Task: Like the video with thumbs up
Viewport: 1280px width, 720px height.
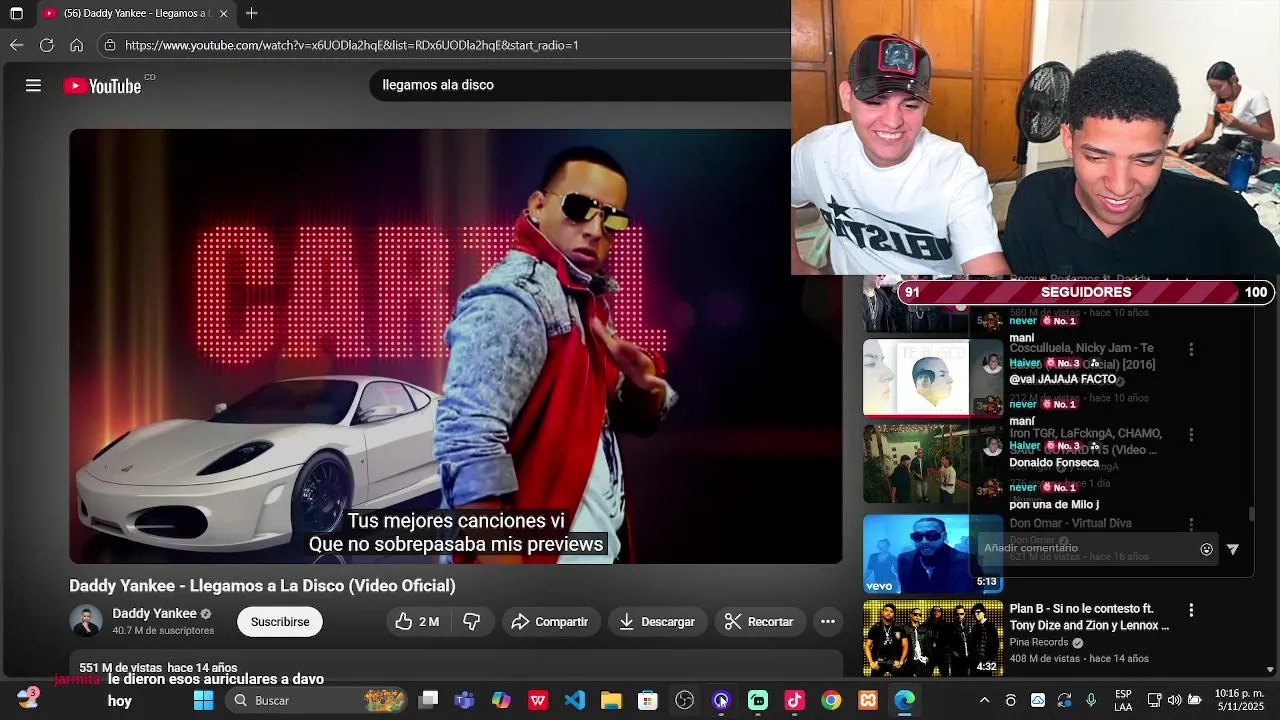Action: (x=417, y=622)
